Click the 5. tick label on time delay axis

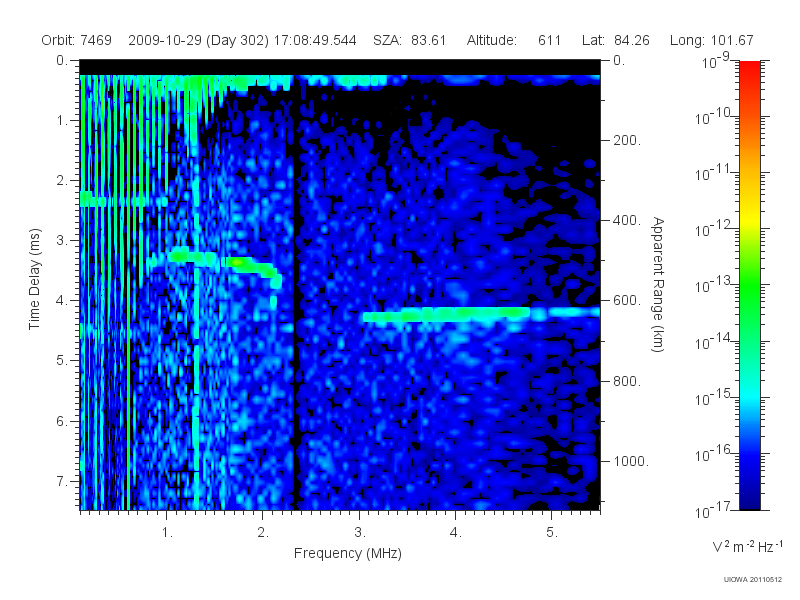[61, 361]
